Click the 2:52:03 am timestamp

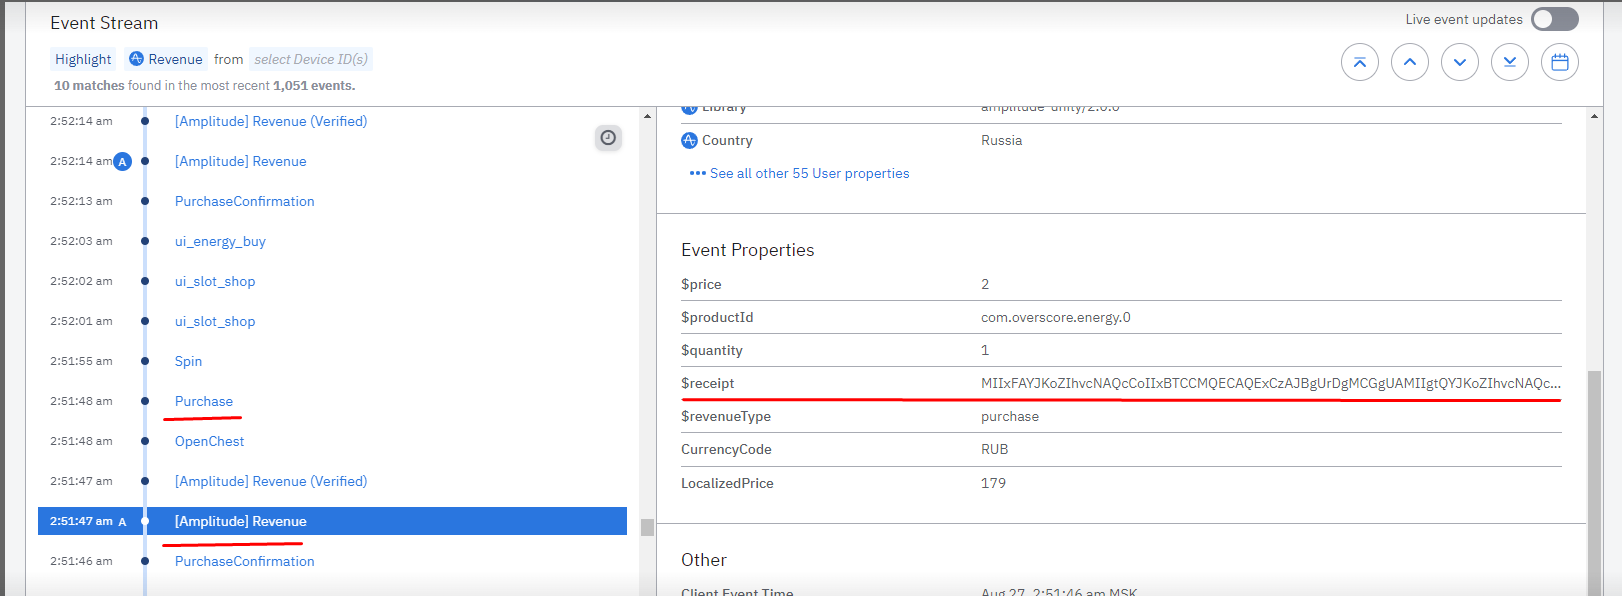click(x=81, y=241)
